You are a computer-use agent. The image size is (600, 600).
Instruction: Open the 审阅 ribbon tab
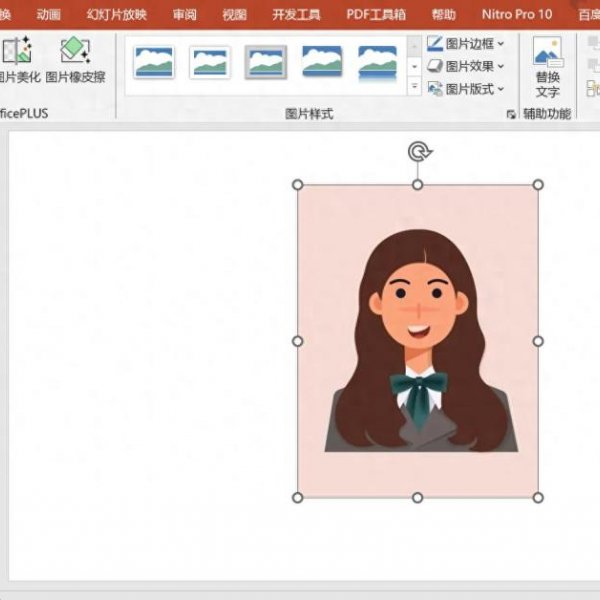tap(184, 14)
